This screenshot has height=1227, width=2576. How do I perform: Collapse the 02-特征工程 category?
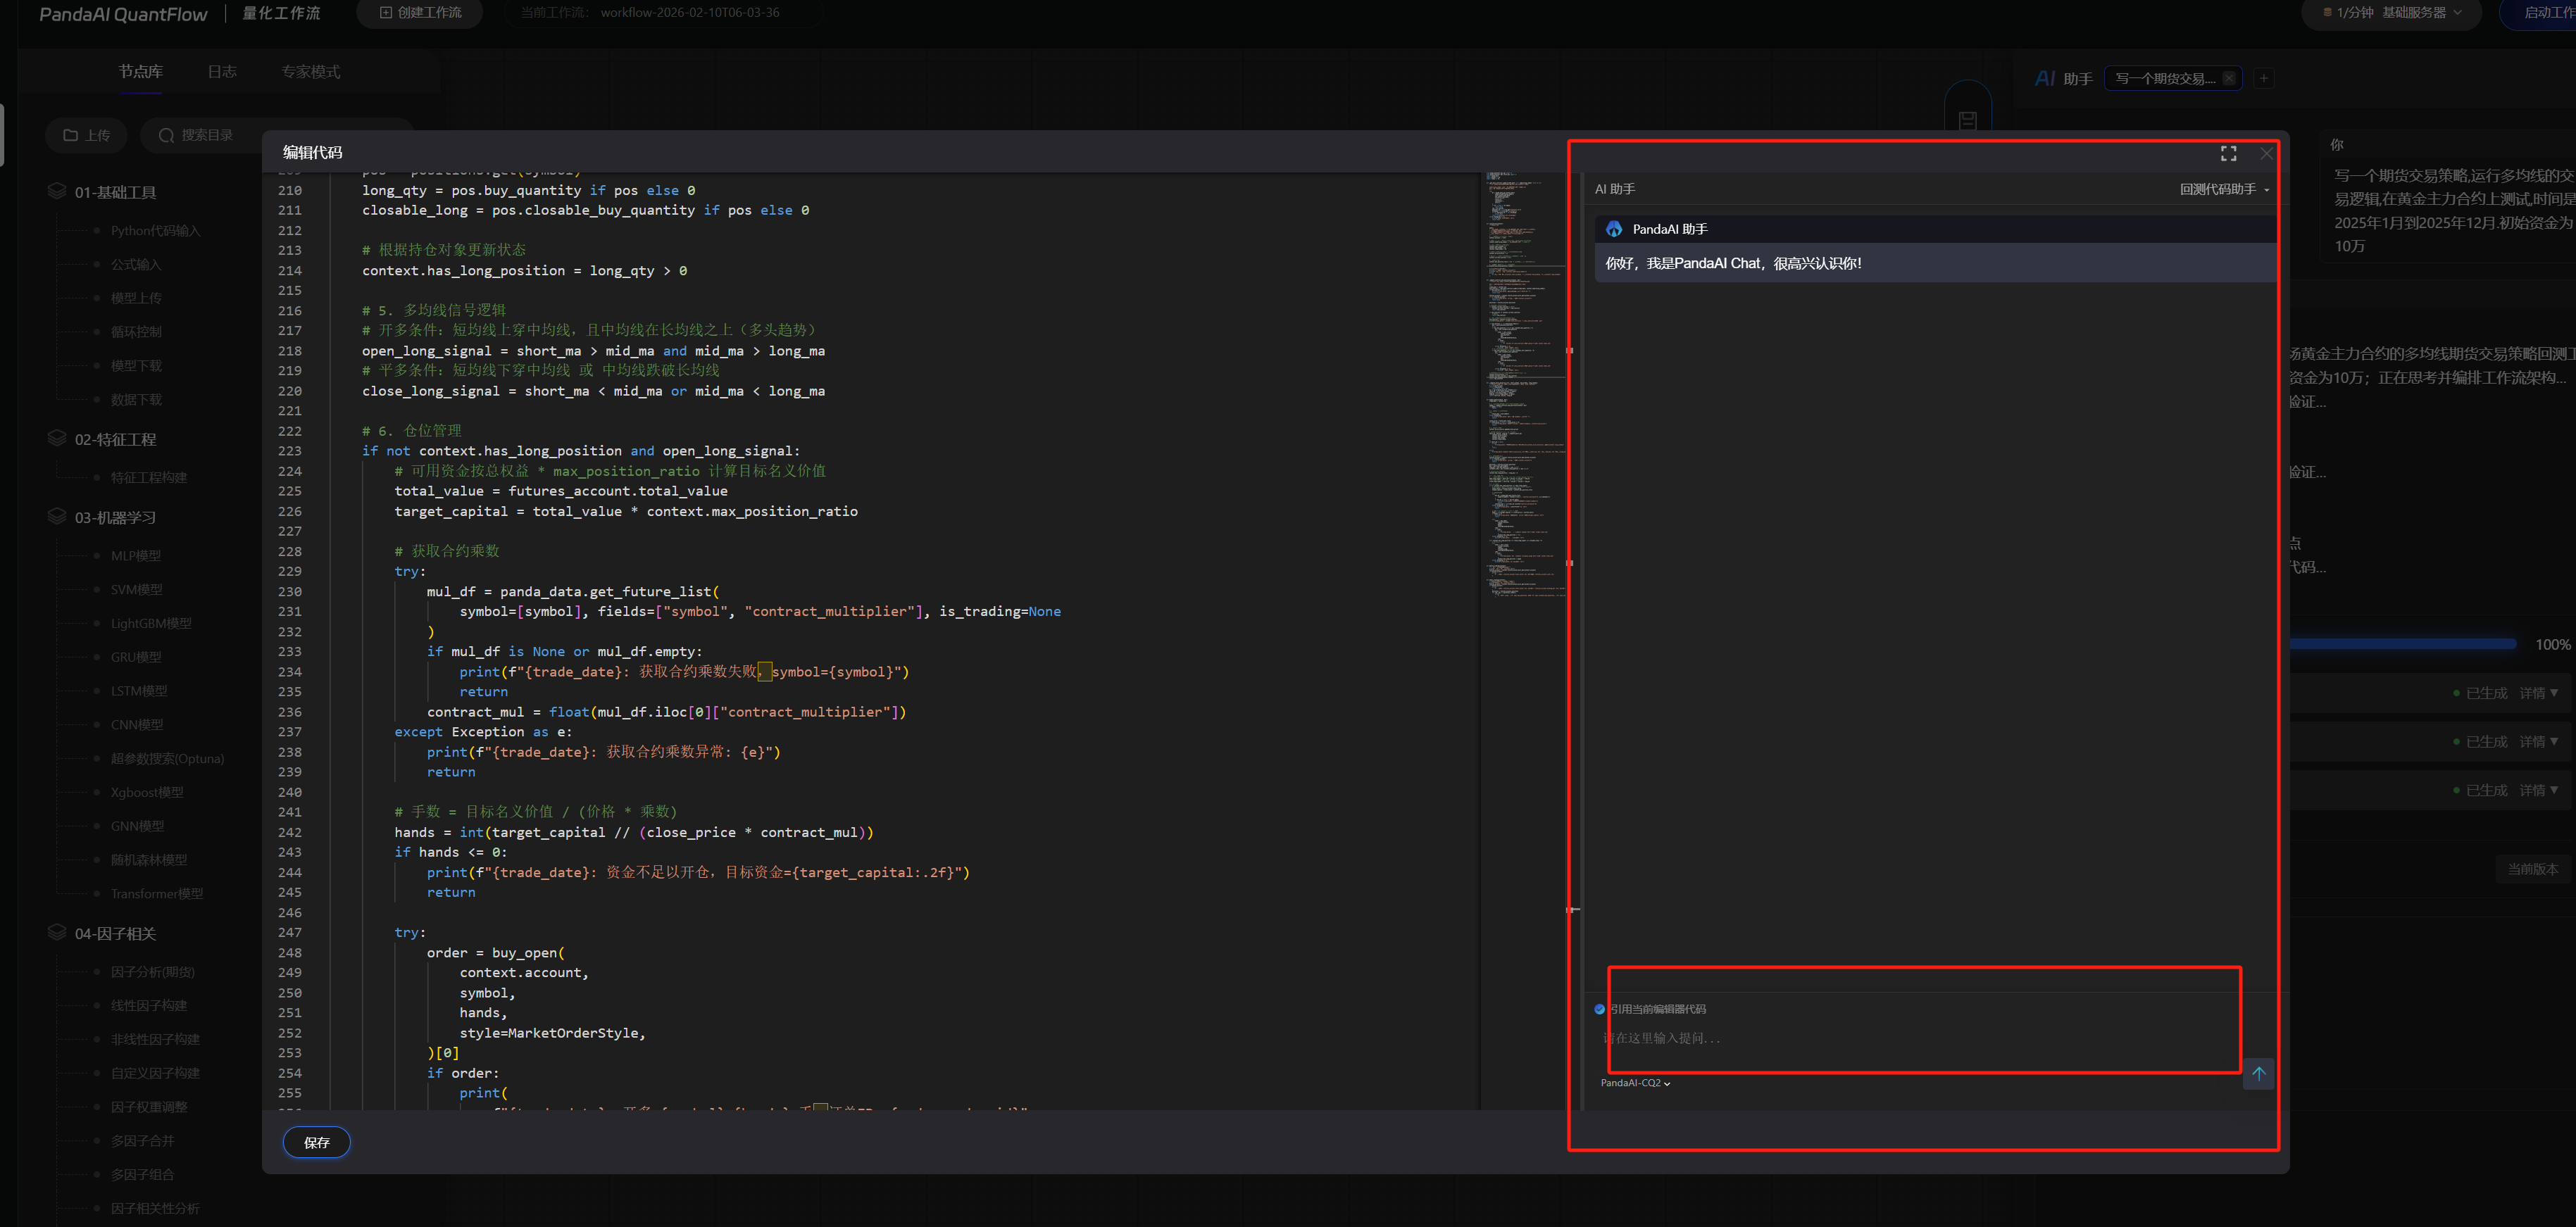click(115, 439)
